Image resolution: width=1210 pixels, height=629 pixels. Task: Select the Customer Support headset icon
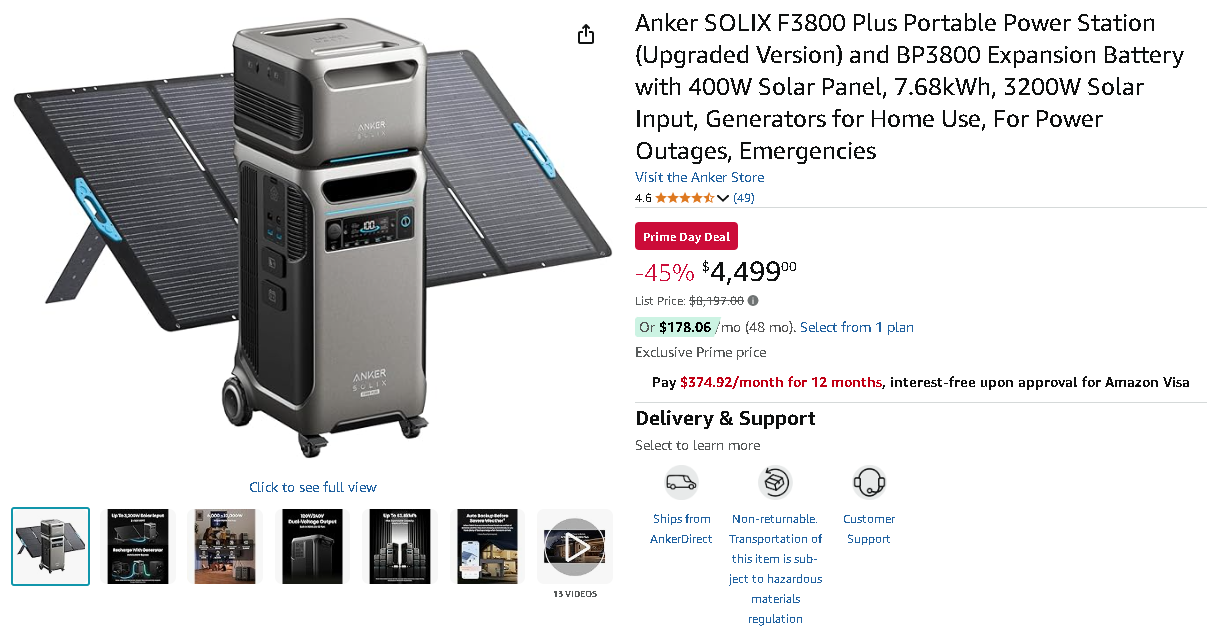coord(869,482)
